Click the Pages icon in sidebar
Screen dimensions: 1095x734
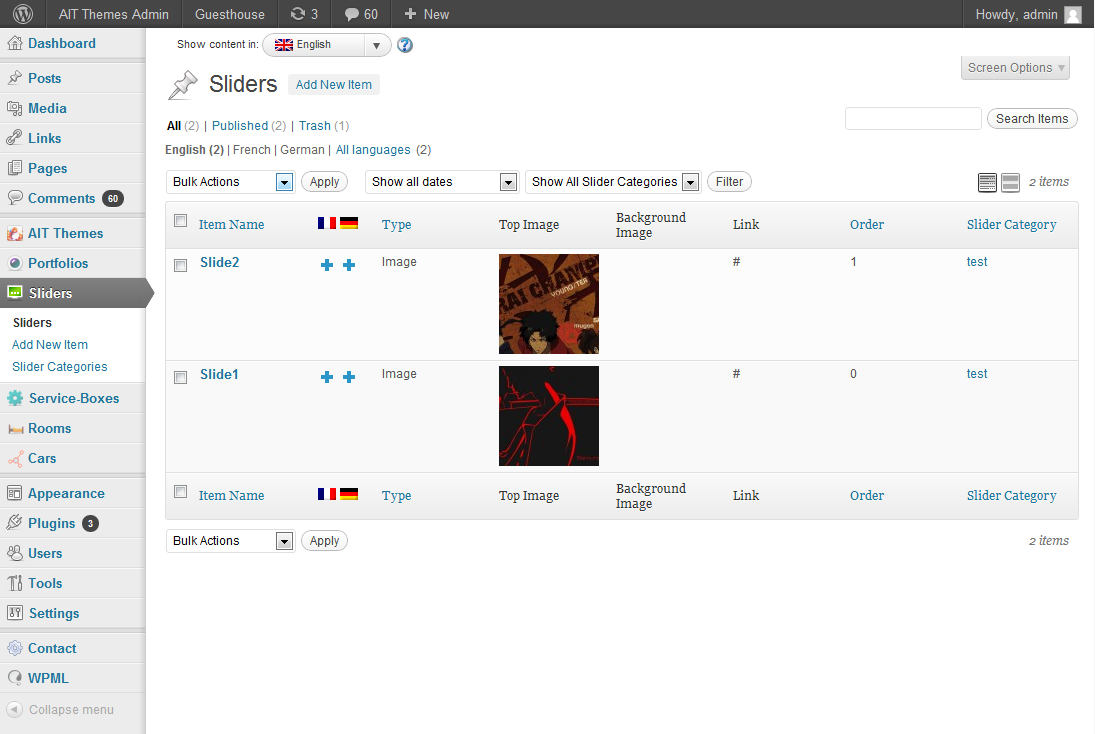click(15, 168)
